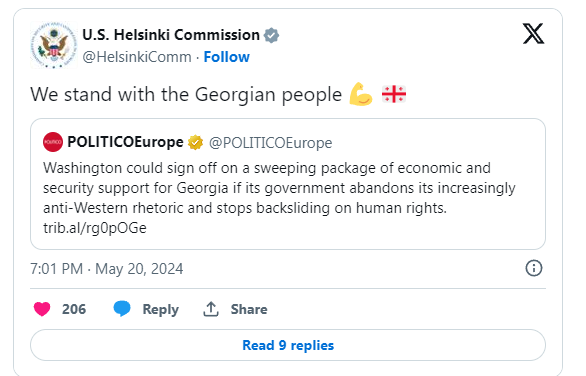Click the gold verified badge on POLITICOEurope
586x376 pixels.
click(195, 142)
